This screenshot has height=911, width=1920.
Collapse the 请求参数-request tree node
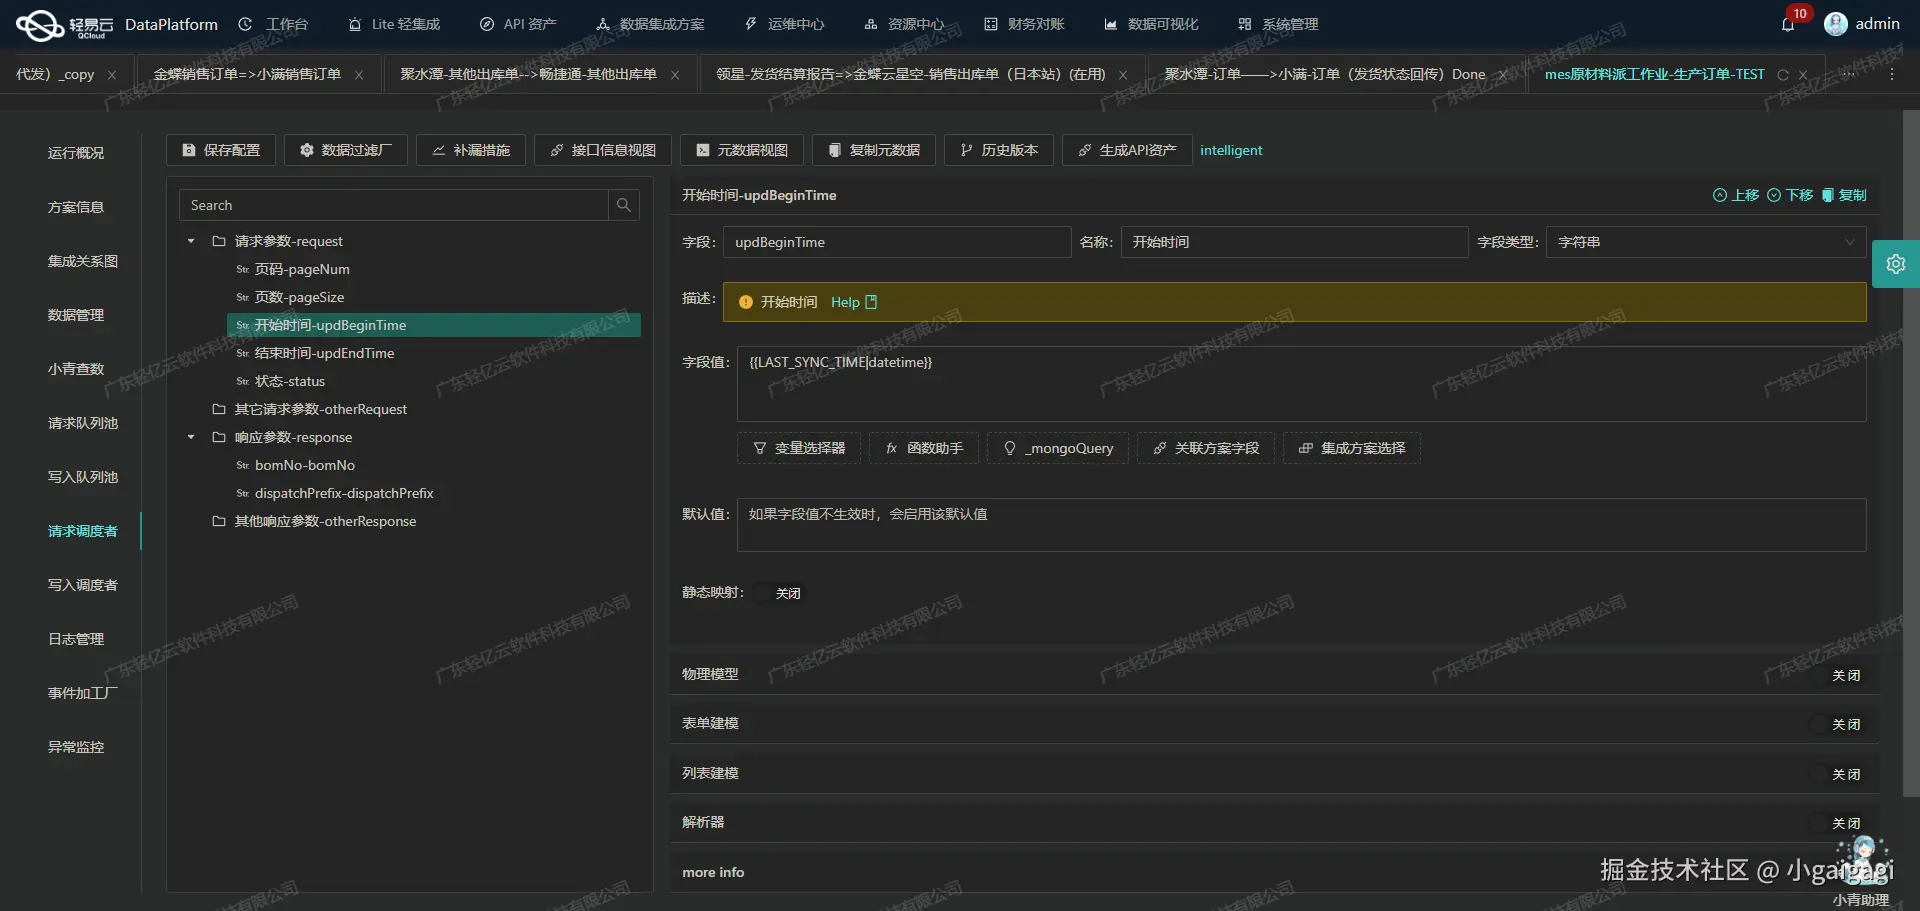(191, 241)
